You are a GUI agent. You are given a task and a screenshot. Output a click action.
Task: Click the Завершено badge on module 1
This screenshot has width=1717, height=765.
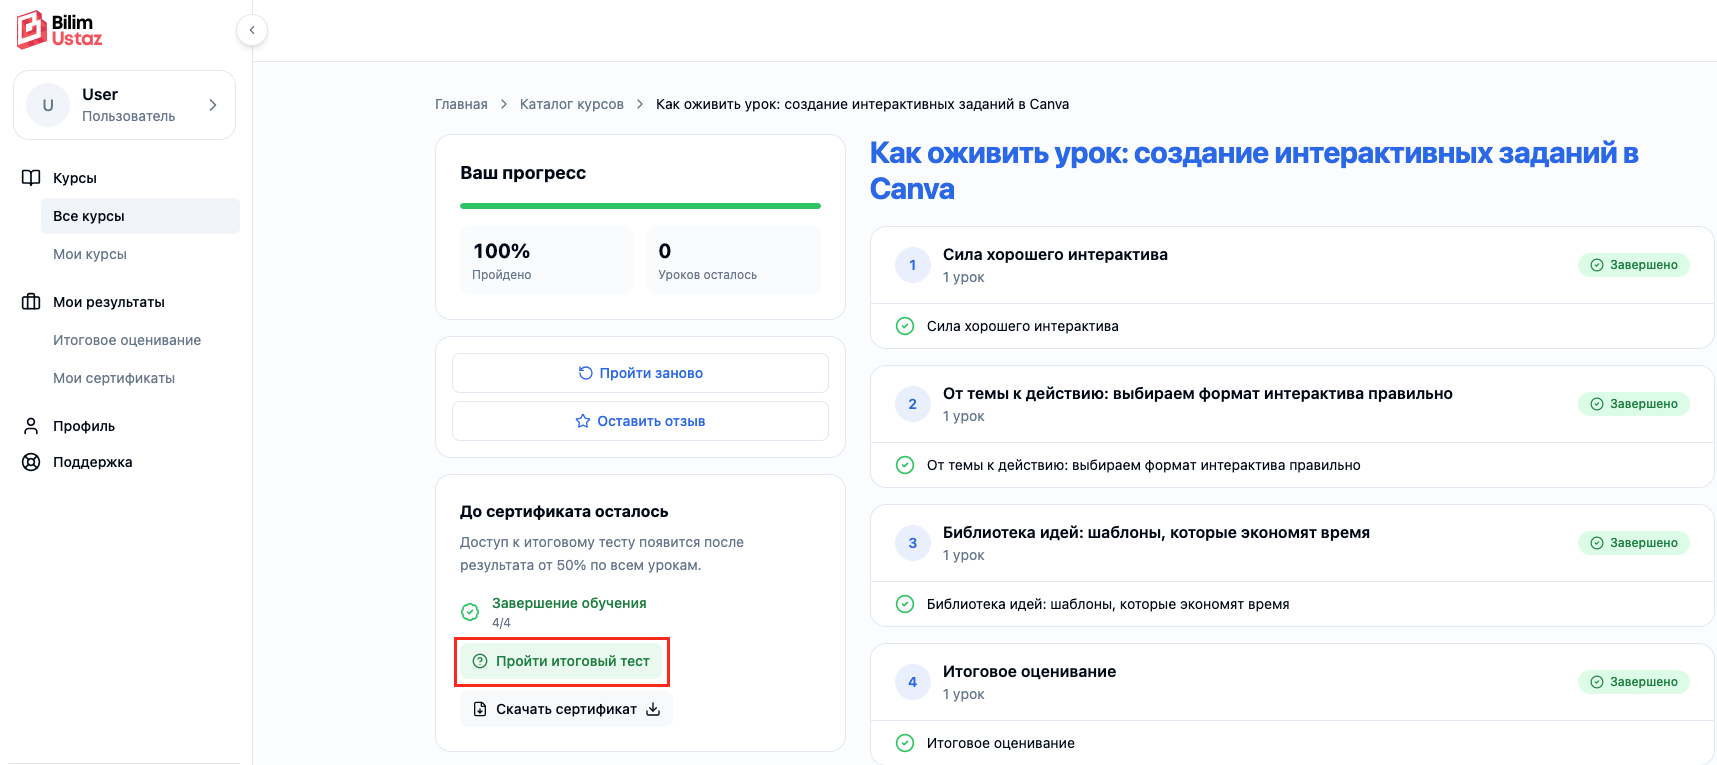click(1634, 265)
